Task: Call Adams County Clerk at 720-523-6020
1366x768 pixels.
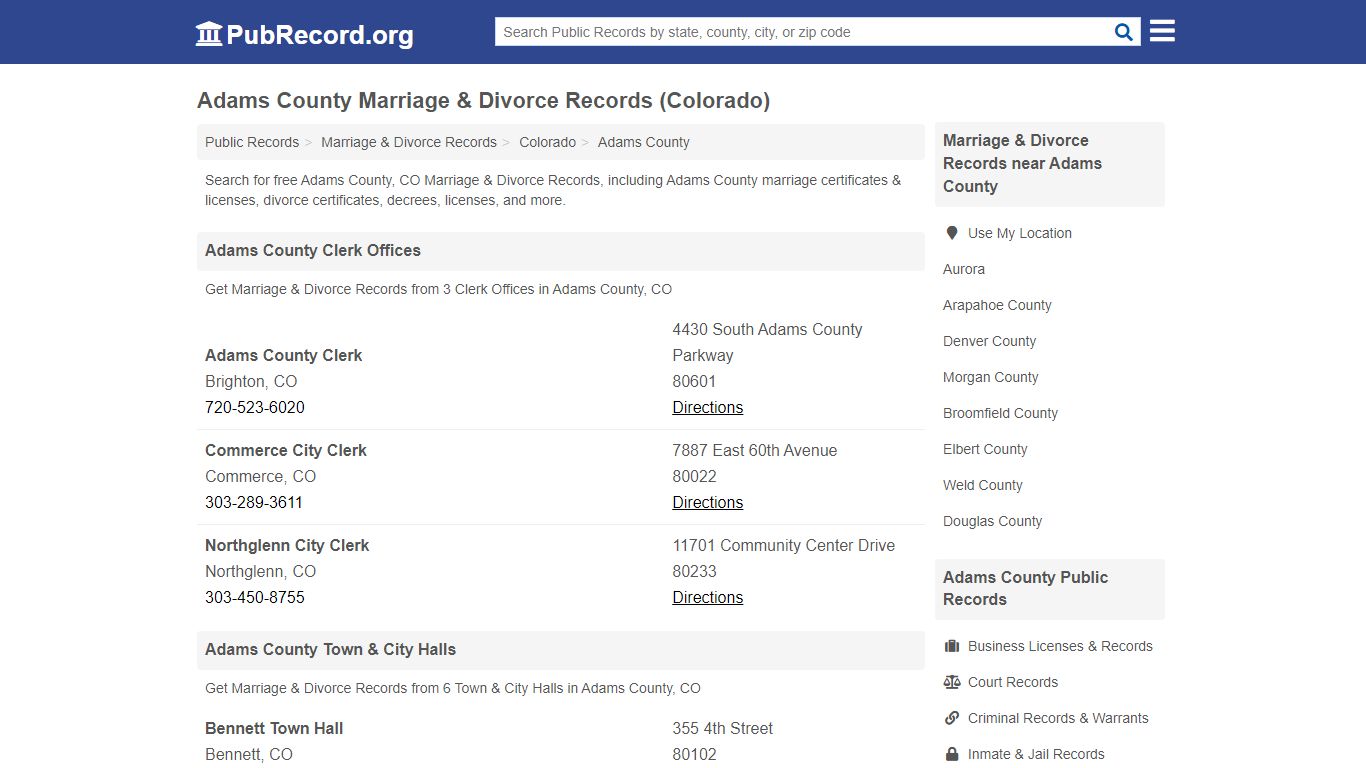Action: pos(255,407)
